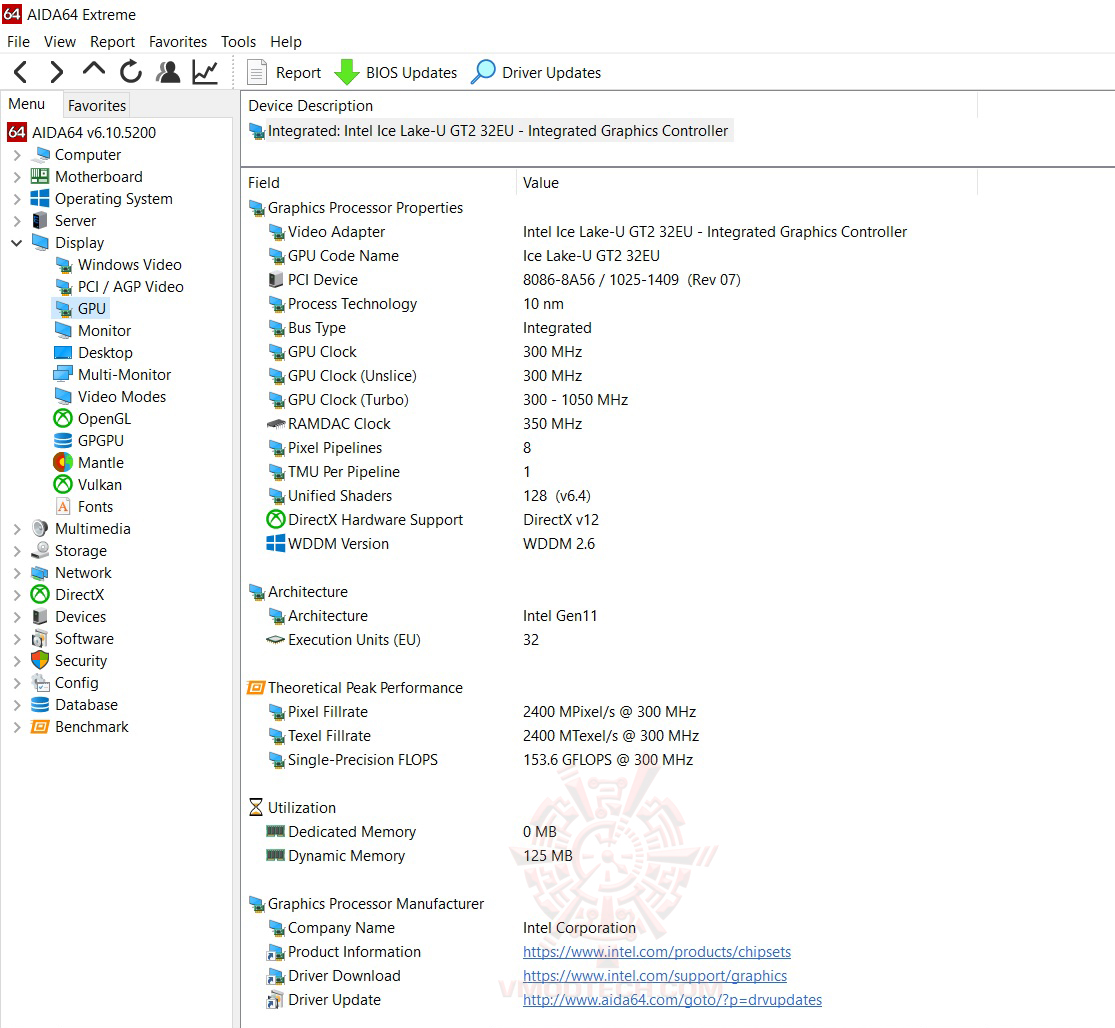Screen dimensions: 1115x1028
Task: Click the AIDA64 v6.10.5200 root node
Action: coord(94,132)
